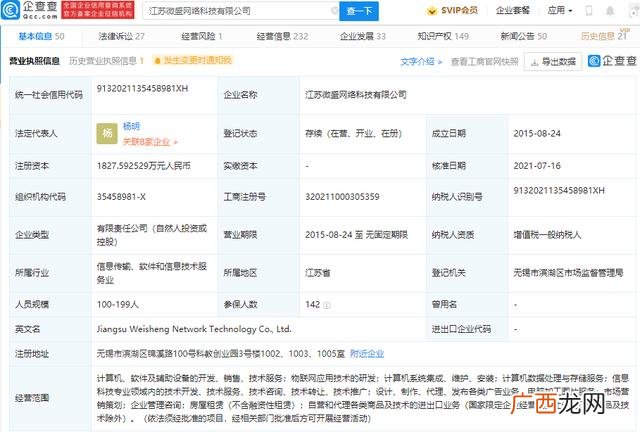This screenshot has width=640, height=432.
Task: Select the insured count value 142
Action: click(x=313, y=305)
